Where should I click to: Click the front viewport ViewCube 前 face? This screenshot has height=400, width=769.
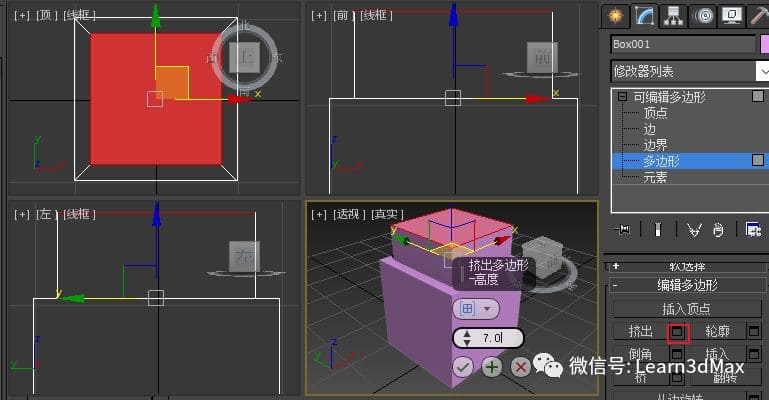(542, 57)
